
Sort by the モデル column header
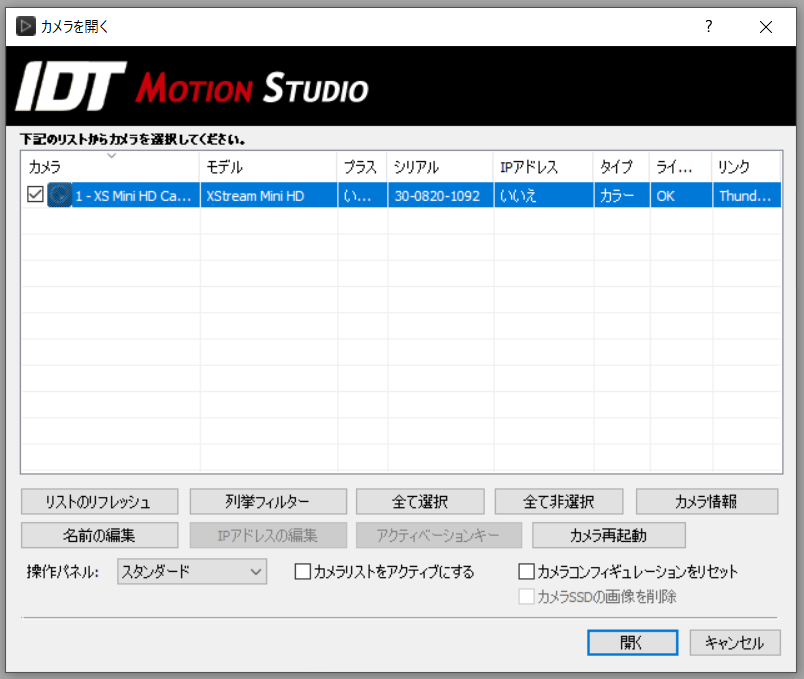pos(269,167)
